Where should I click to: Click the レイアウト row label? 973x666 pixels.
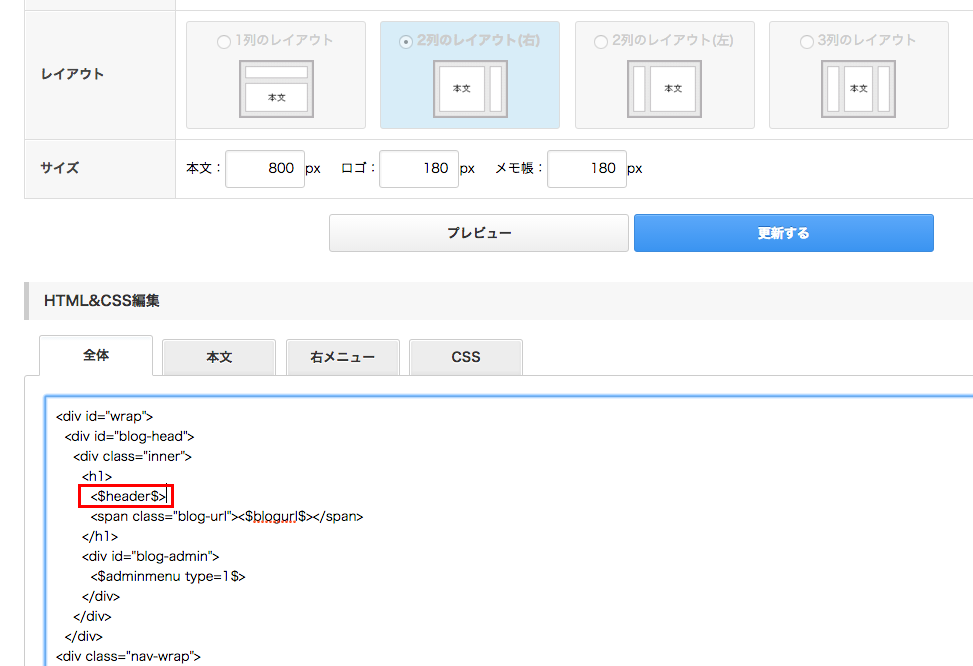pos(73,74)
